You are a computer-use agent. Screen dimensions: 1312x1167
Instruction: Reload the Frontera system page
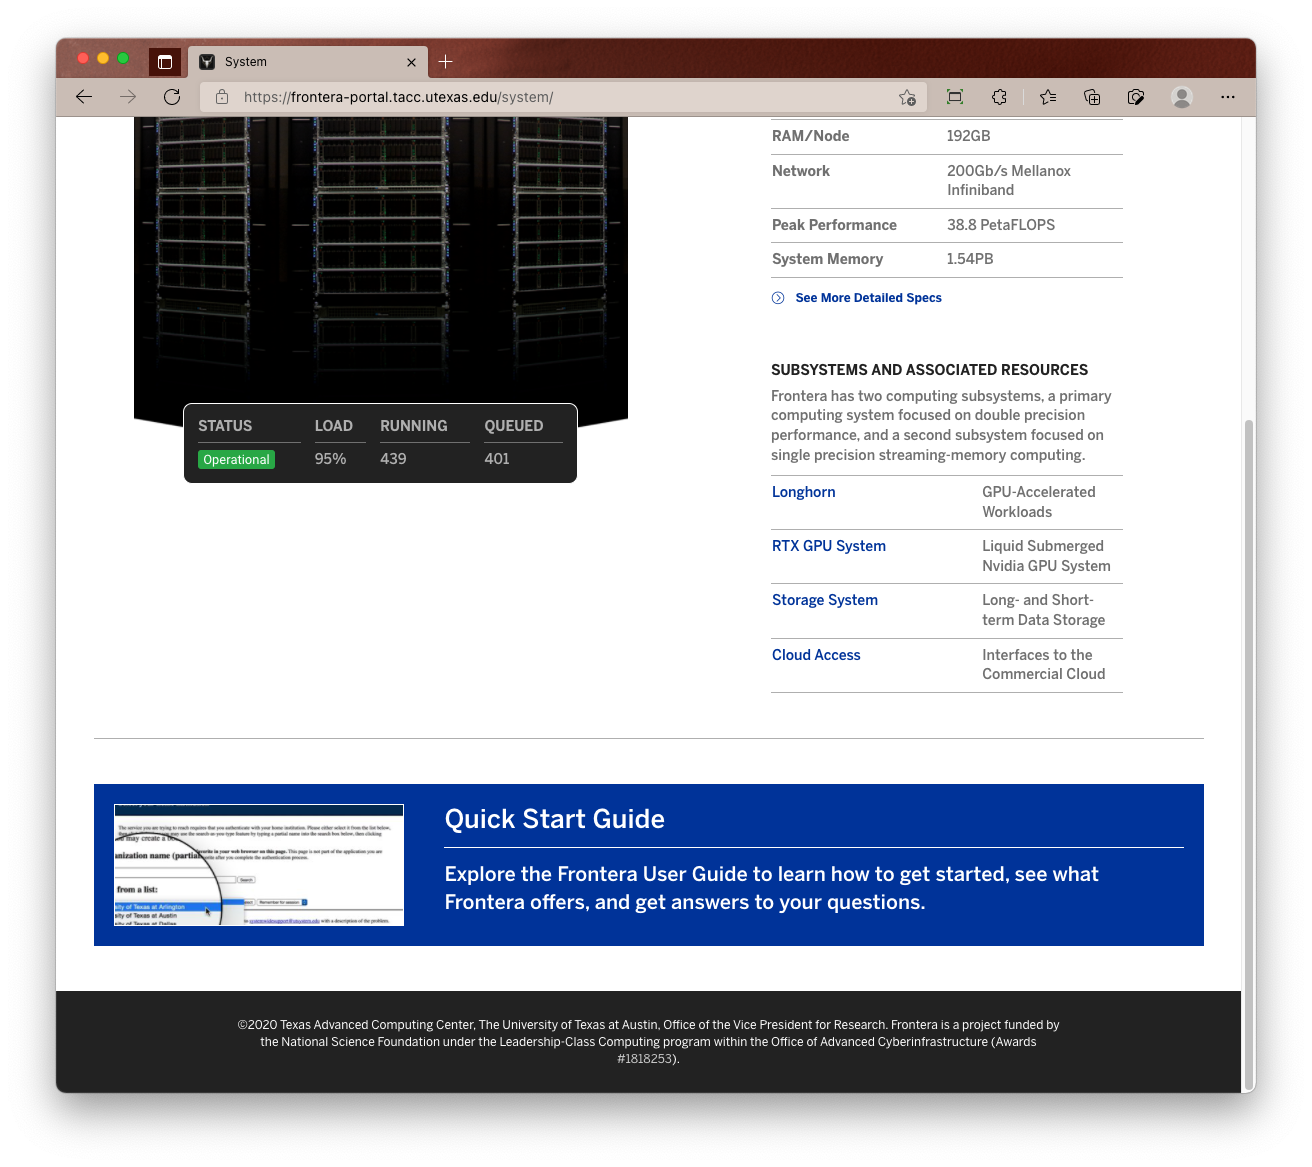pyautogui.click(x=172, y=97)
